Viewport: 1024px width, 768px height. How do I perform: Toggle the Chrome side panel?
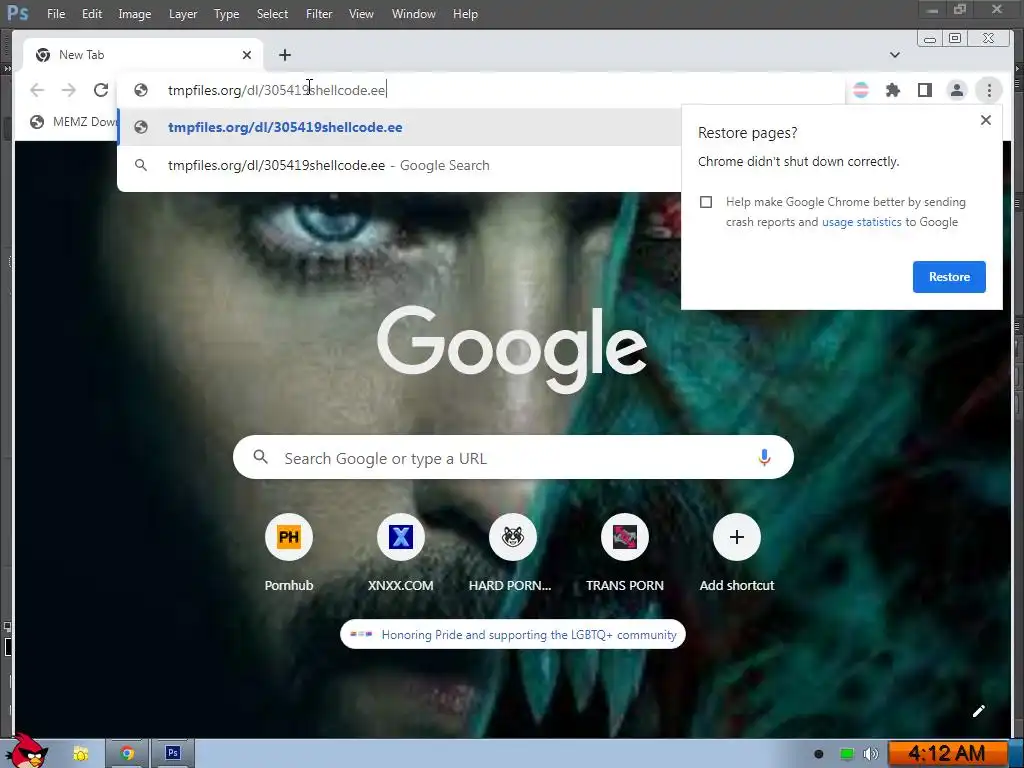tap(925, 90)
